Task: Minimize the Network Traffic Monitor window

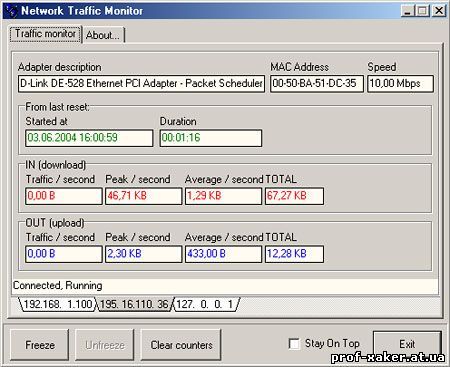Action: pyautogui.click(x=407, y=11)
